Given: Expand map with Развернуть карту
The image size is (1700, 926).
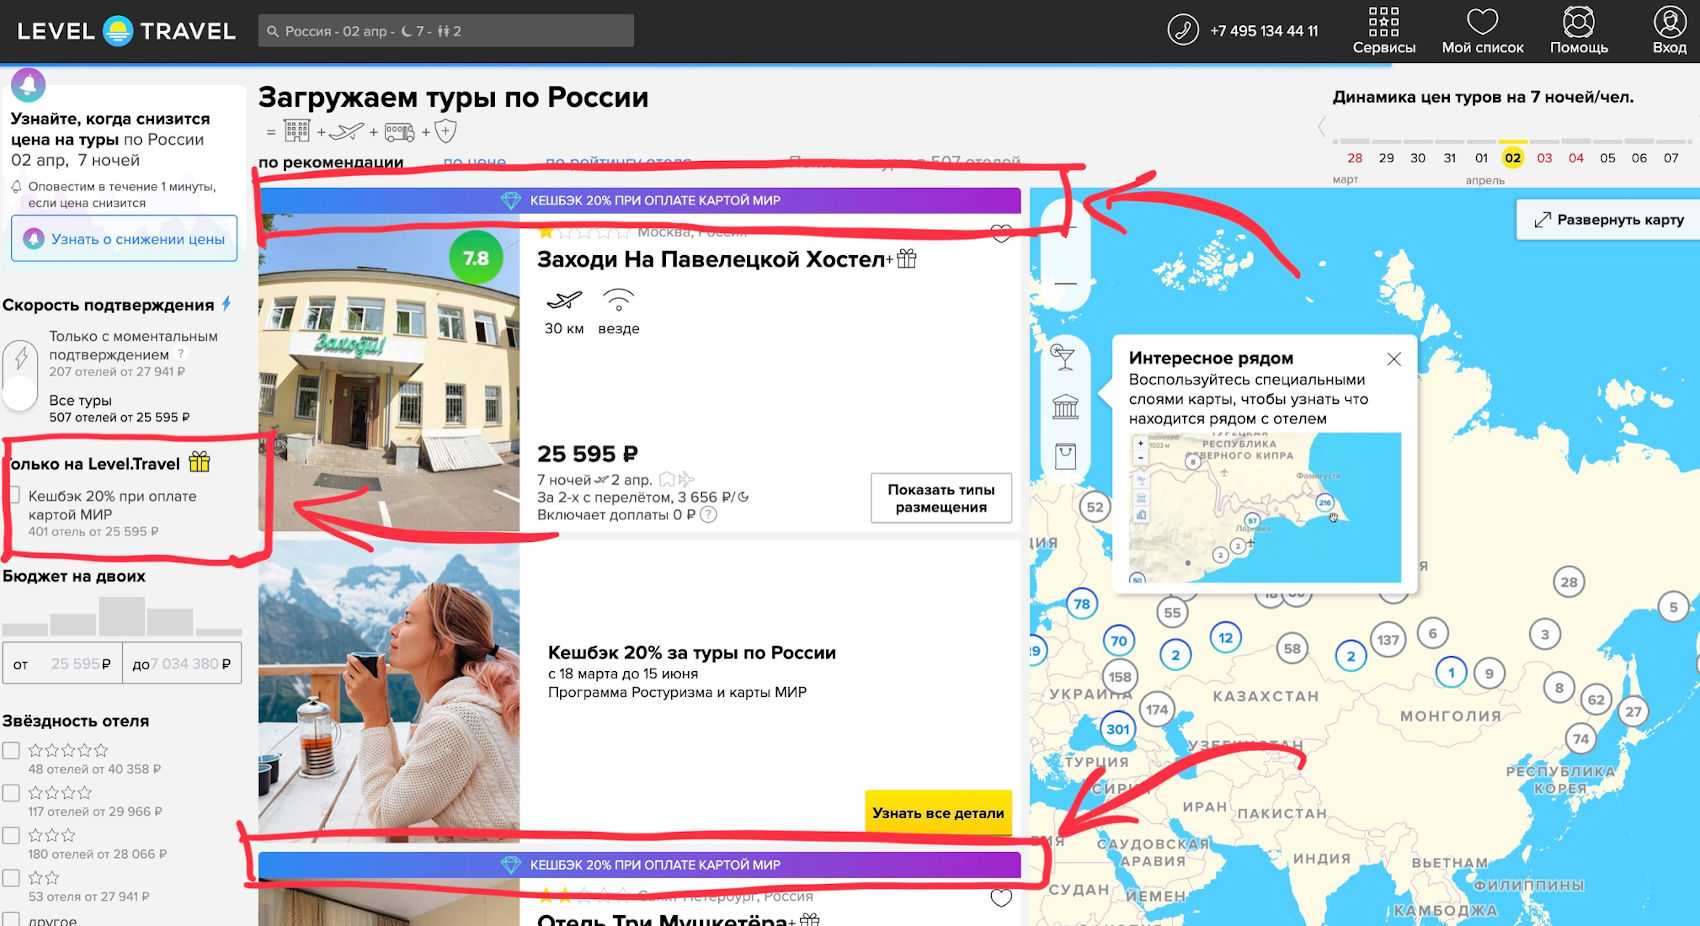Looking at the screenshot, I should click(x=1609, y=220).
